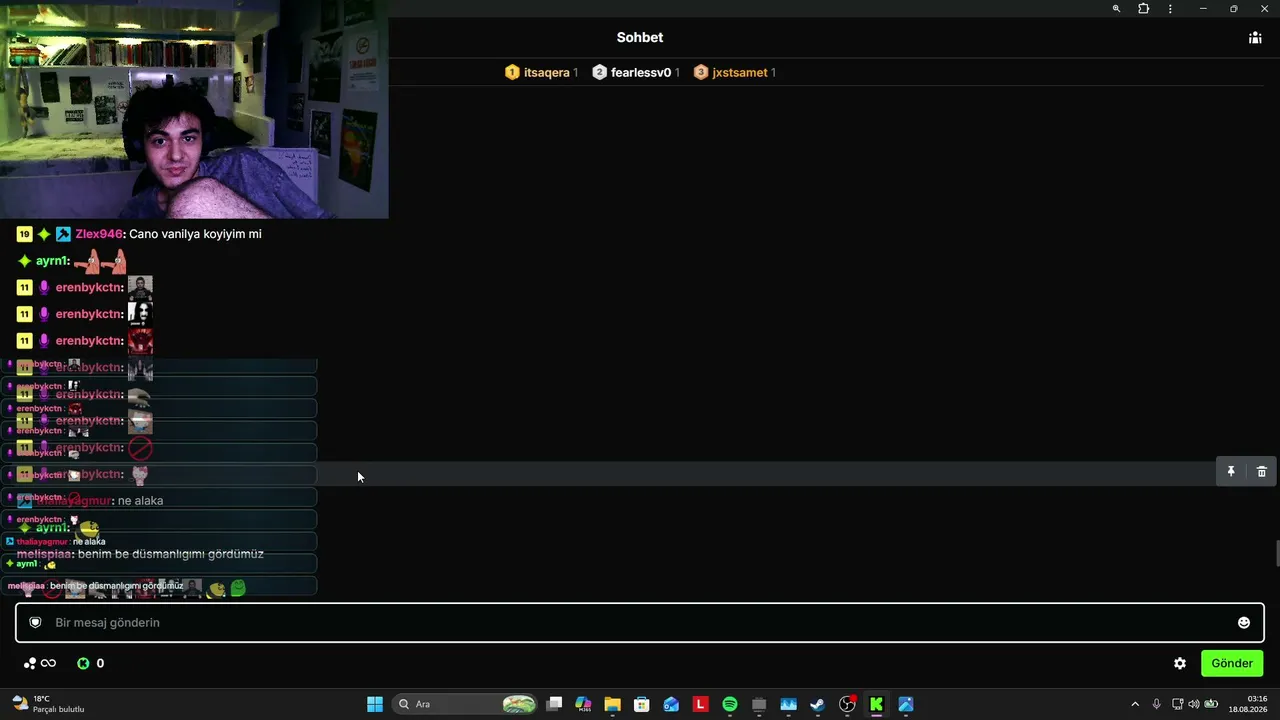Open fearlessv0's leaderboard profile
This screenshot has width=1280, height=720.
641,72
